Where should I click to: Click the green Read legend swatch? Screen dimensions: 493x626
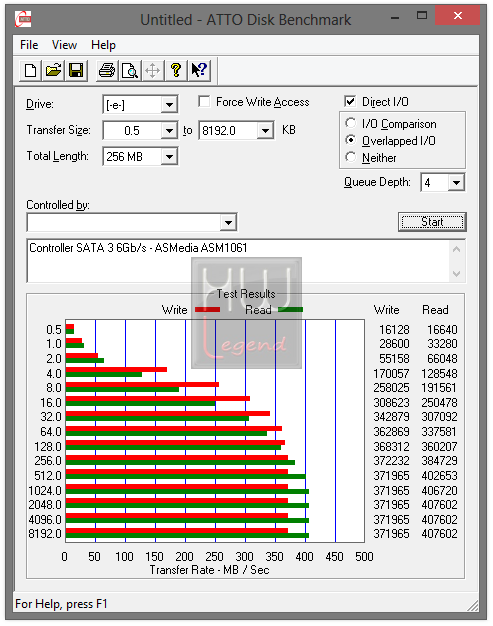291,309
